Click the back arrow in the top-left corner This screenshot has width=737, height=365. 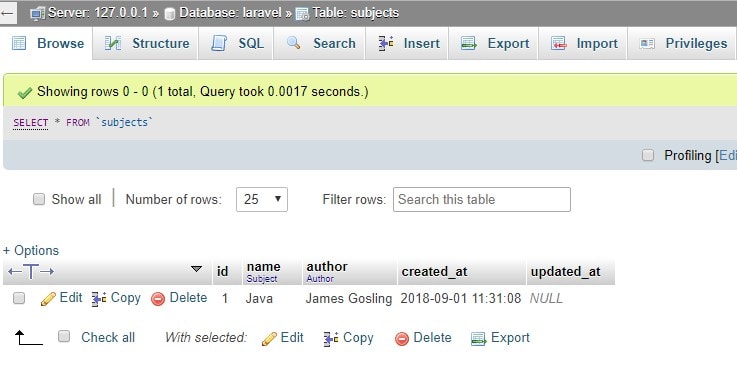pos(8,13)
